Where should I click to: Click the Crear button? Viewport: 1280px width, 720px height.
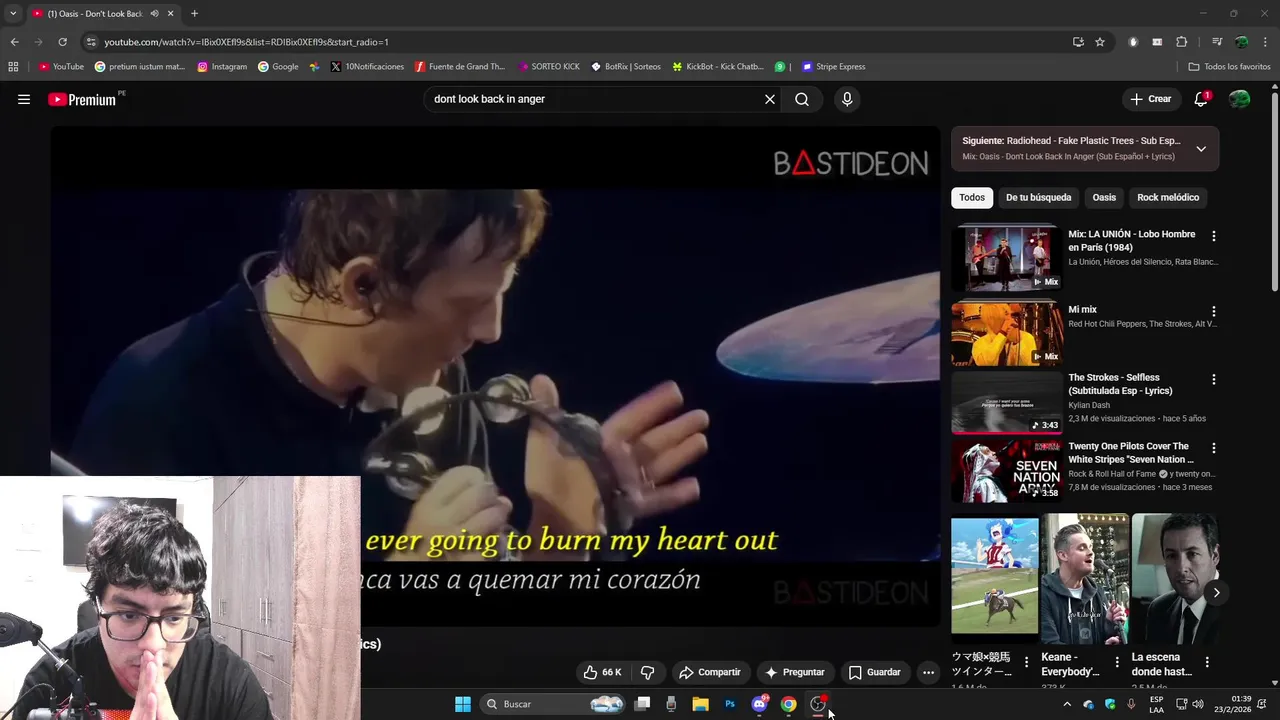tap(1150, 99)
